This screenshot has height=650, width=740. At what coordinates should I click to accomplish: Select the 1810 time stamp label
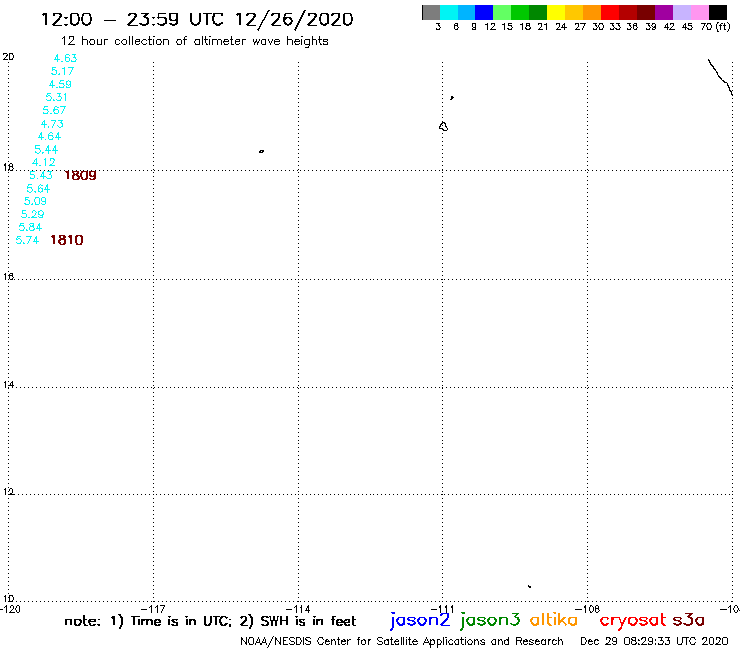pos(67,240)
